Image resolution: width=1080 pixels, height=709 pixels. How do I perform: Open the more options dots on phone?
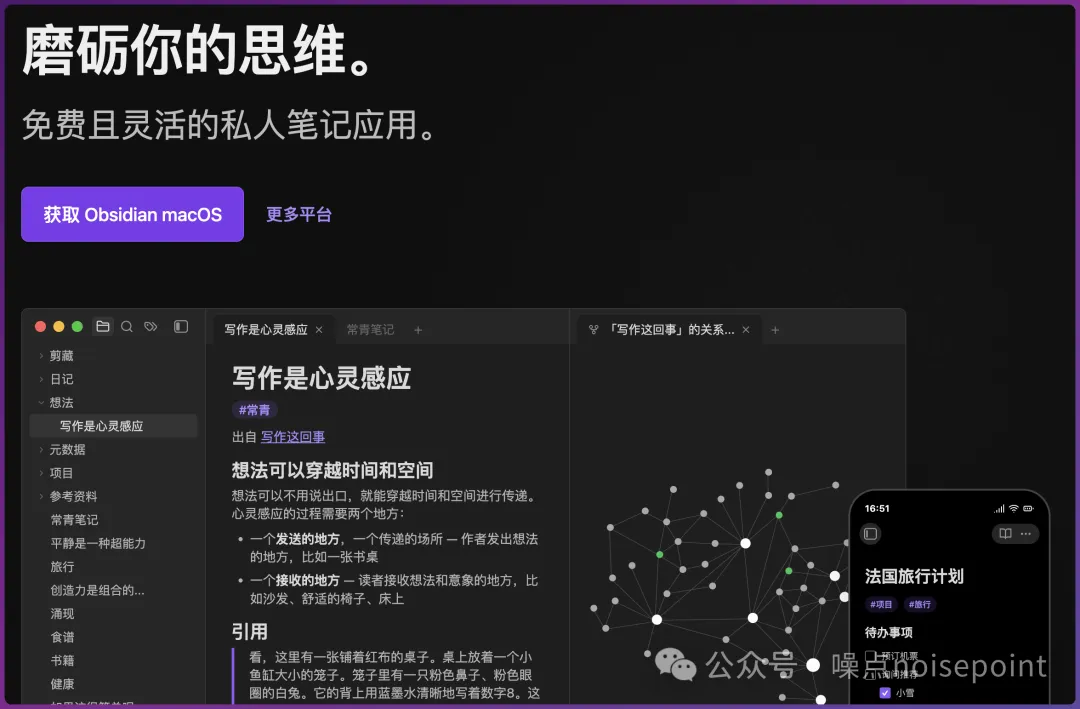1026,533
